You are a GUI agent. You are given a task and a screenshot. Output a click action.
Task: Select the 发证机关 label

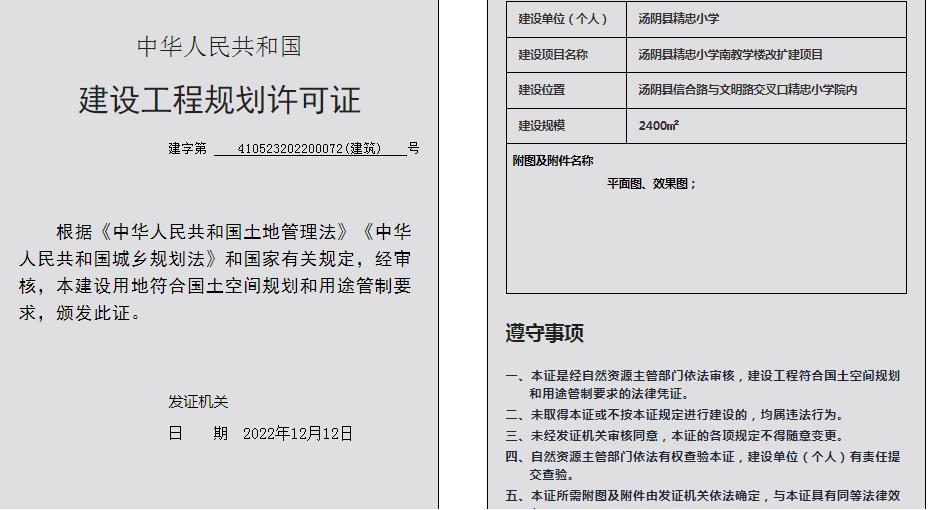198,402
